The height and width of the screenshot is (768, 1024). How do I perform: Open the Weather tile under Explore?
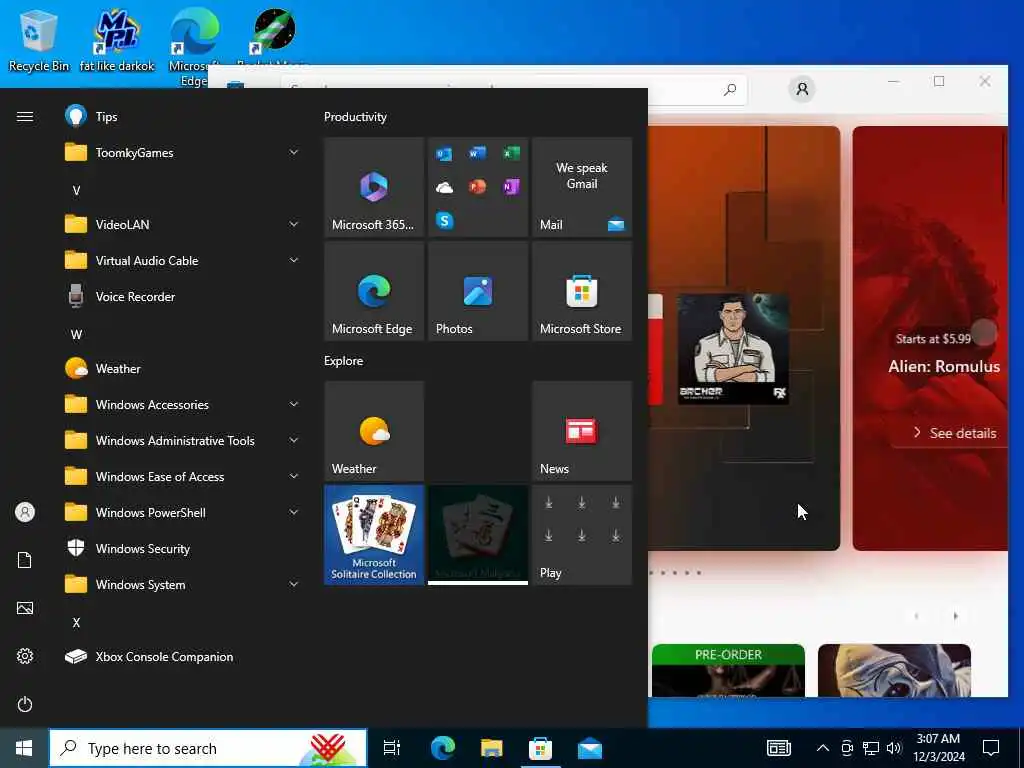[374, 431]
